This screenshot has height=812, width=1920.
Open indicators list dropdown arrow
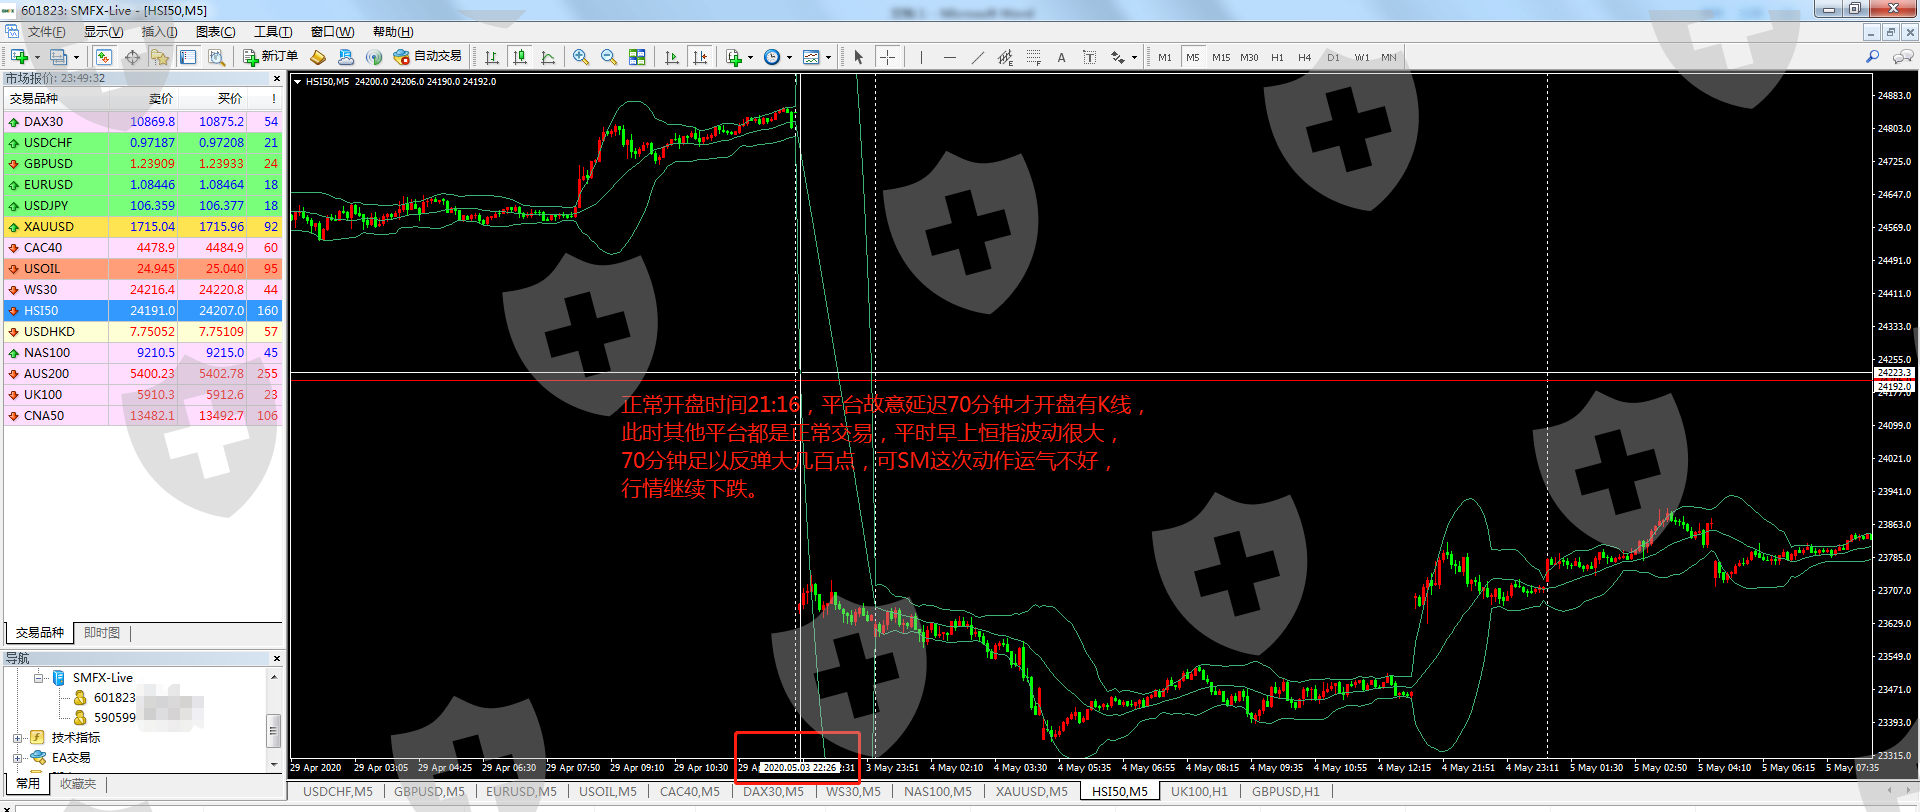pyautogui.click(x=750, y=58)
